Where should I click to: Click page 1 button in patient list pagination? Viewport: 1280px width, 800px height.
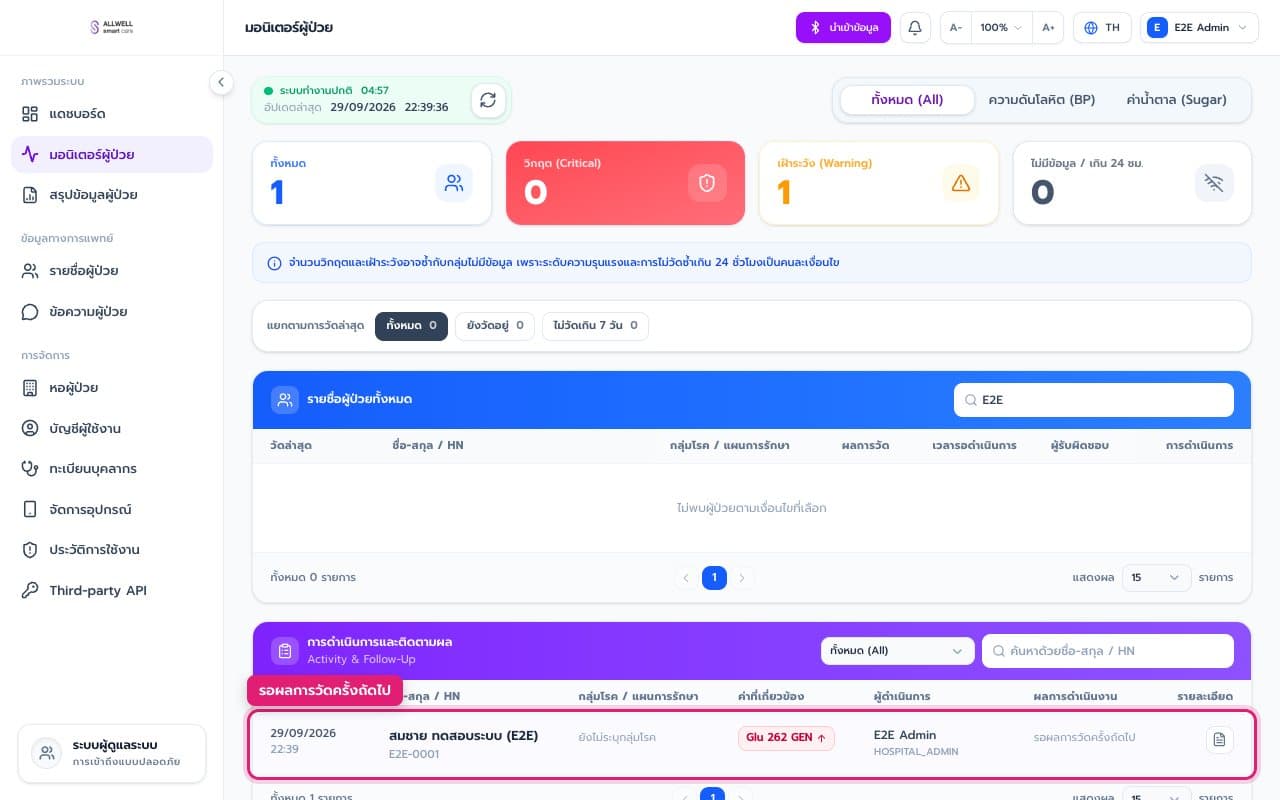point(714,577)
